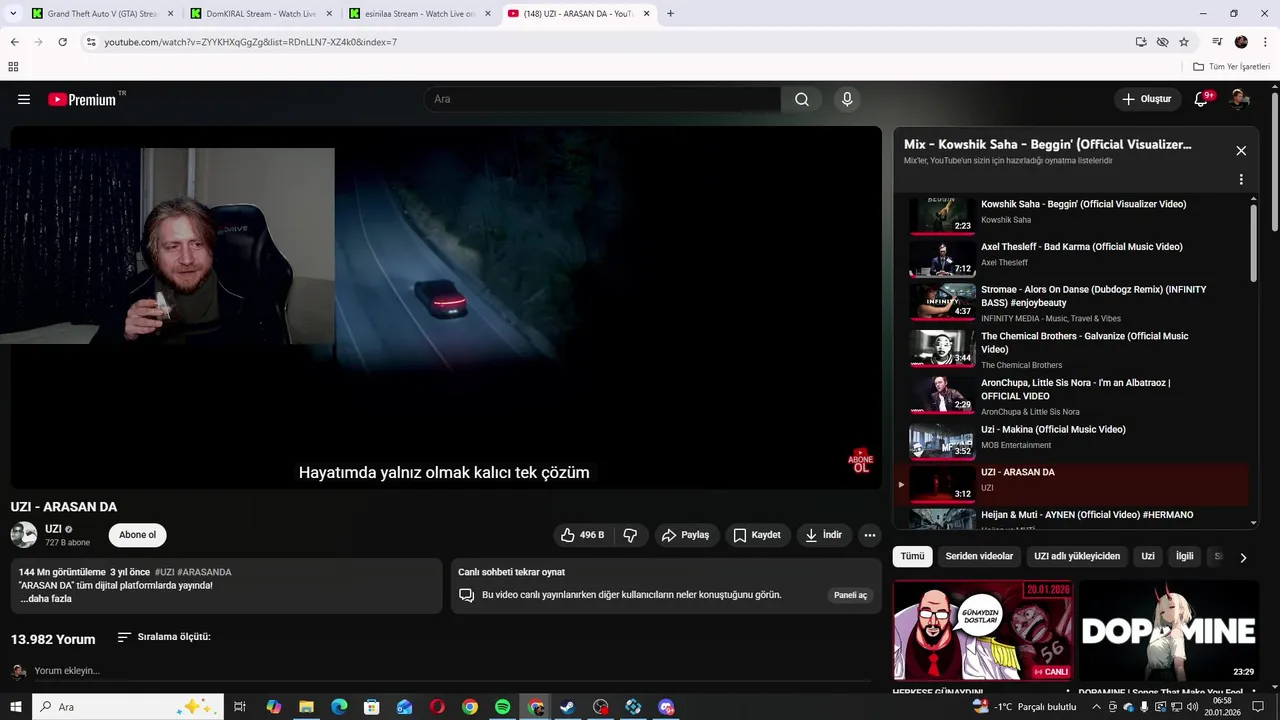This screenshot has width=1280, height=720.
Task: Open the YouTube hamburger guide menu
Action: point(24,99)
